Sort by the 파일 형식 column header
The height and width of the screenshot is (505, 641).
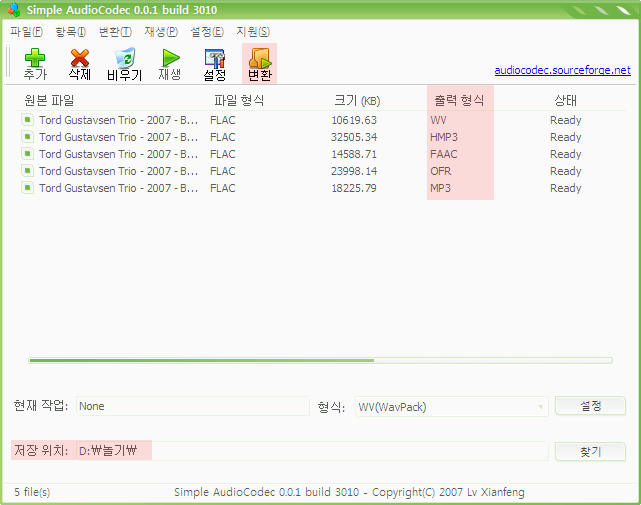[239, 100]
